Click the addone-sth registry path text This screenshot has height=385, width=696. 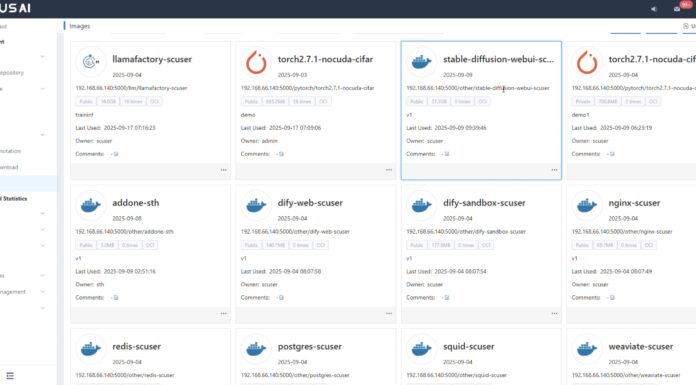click(124, 232)
